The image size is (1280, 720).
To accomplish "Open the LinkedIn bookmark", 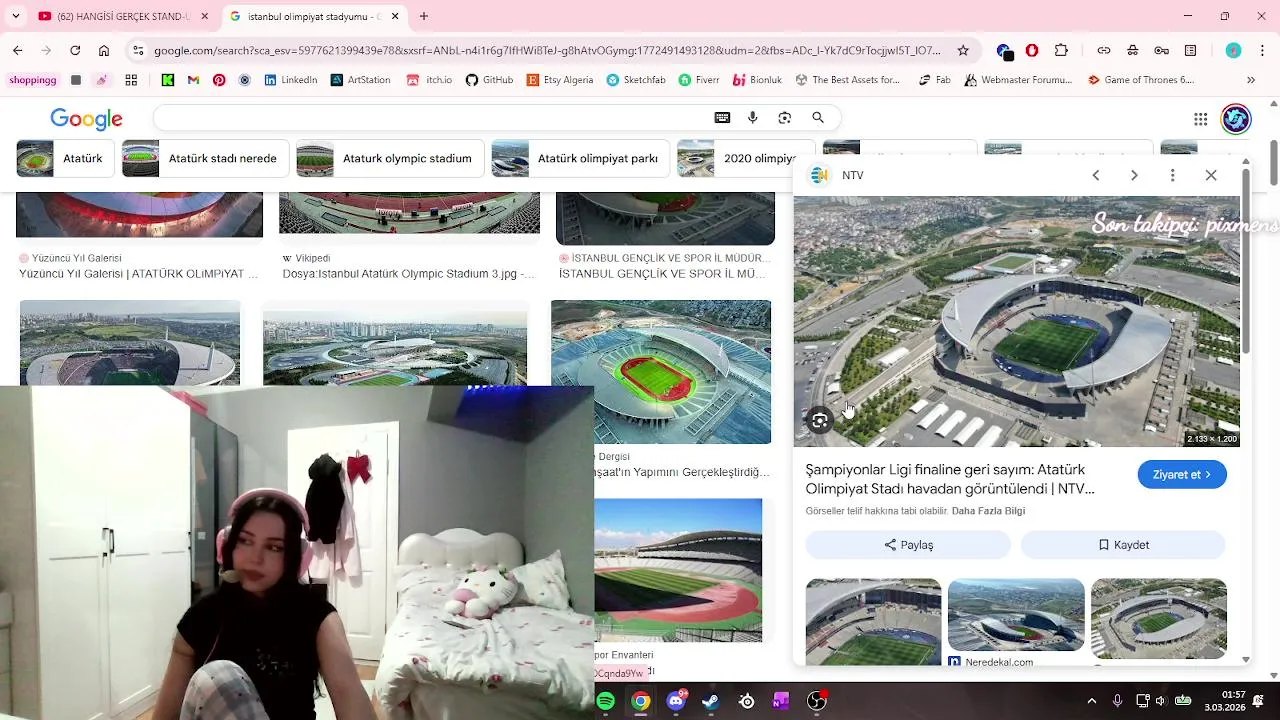I will point(291,80).
